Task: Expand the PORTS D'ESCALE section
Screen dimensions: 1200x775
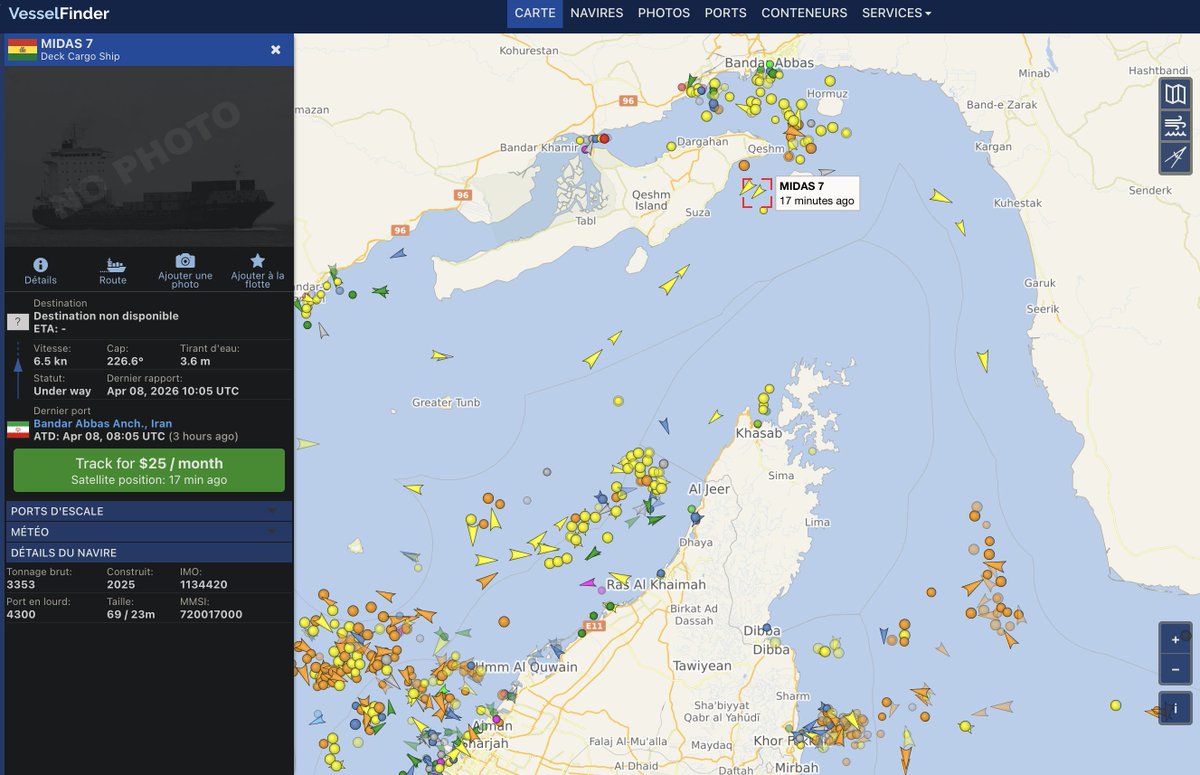Action: click(x=149, y=511)
